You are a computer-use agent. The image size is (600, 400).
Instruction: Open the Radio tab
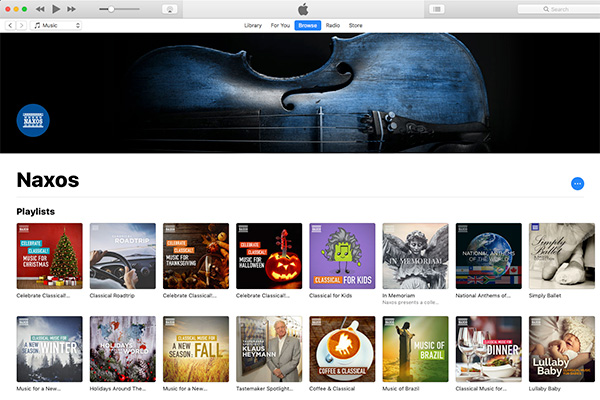pyautogui.click(x=332, y=25)
